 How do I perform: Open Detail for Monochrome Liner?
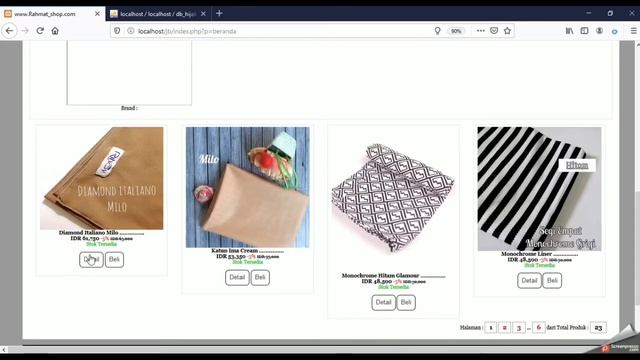point(529,281)
